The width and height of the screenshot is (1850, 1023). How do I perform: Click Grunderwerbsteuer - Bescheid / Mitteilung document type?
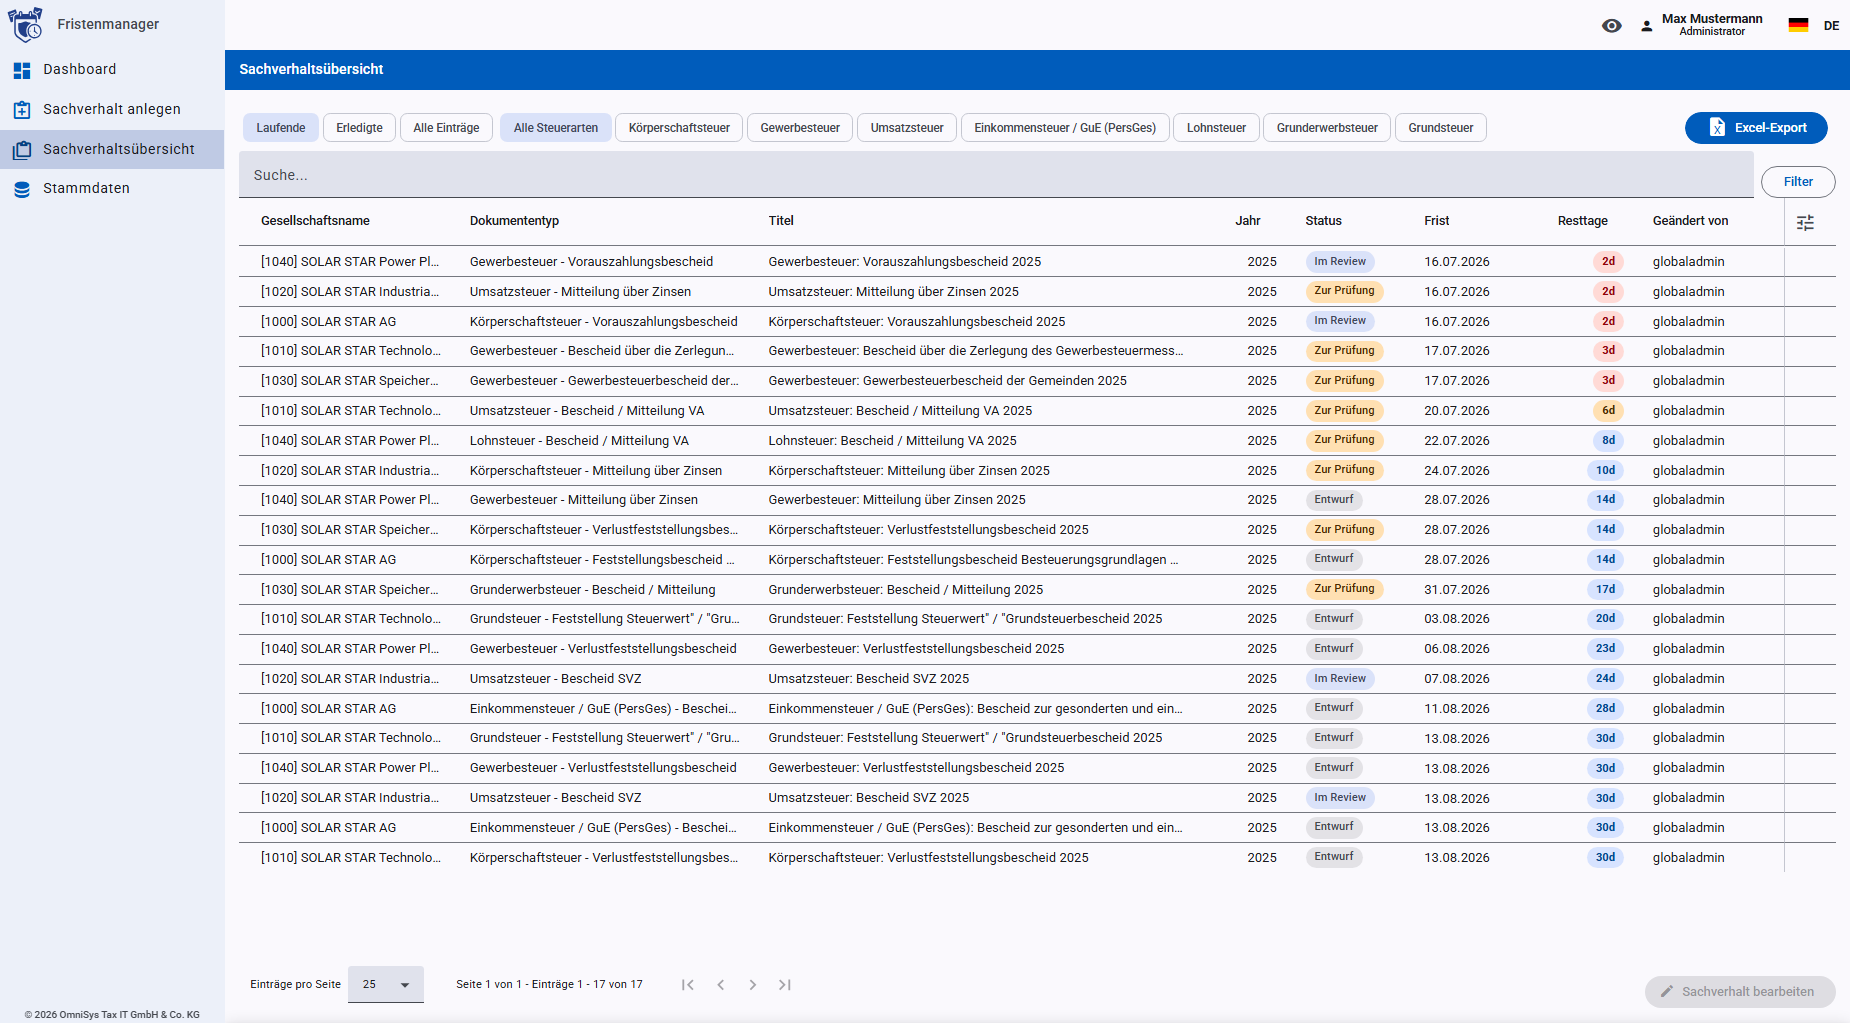[x=593, y=590]
